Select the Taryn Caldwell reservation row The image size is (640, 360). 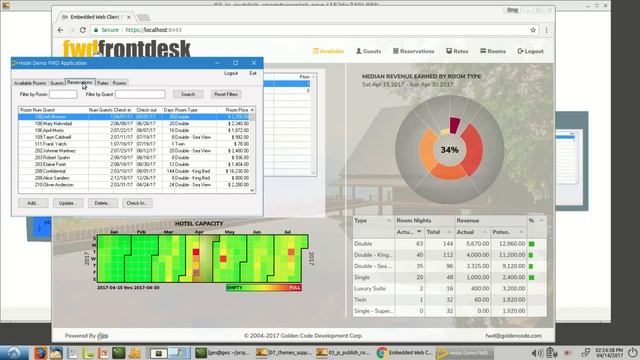134,137
